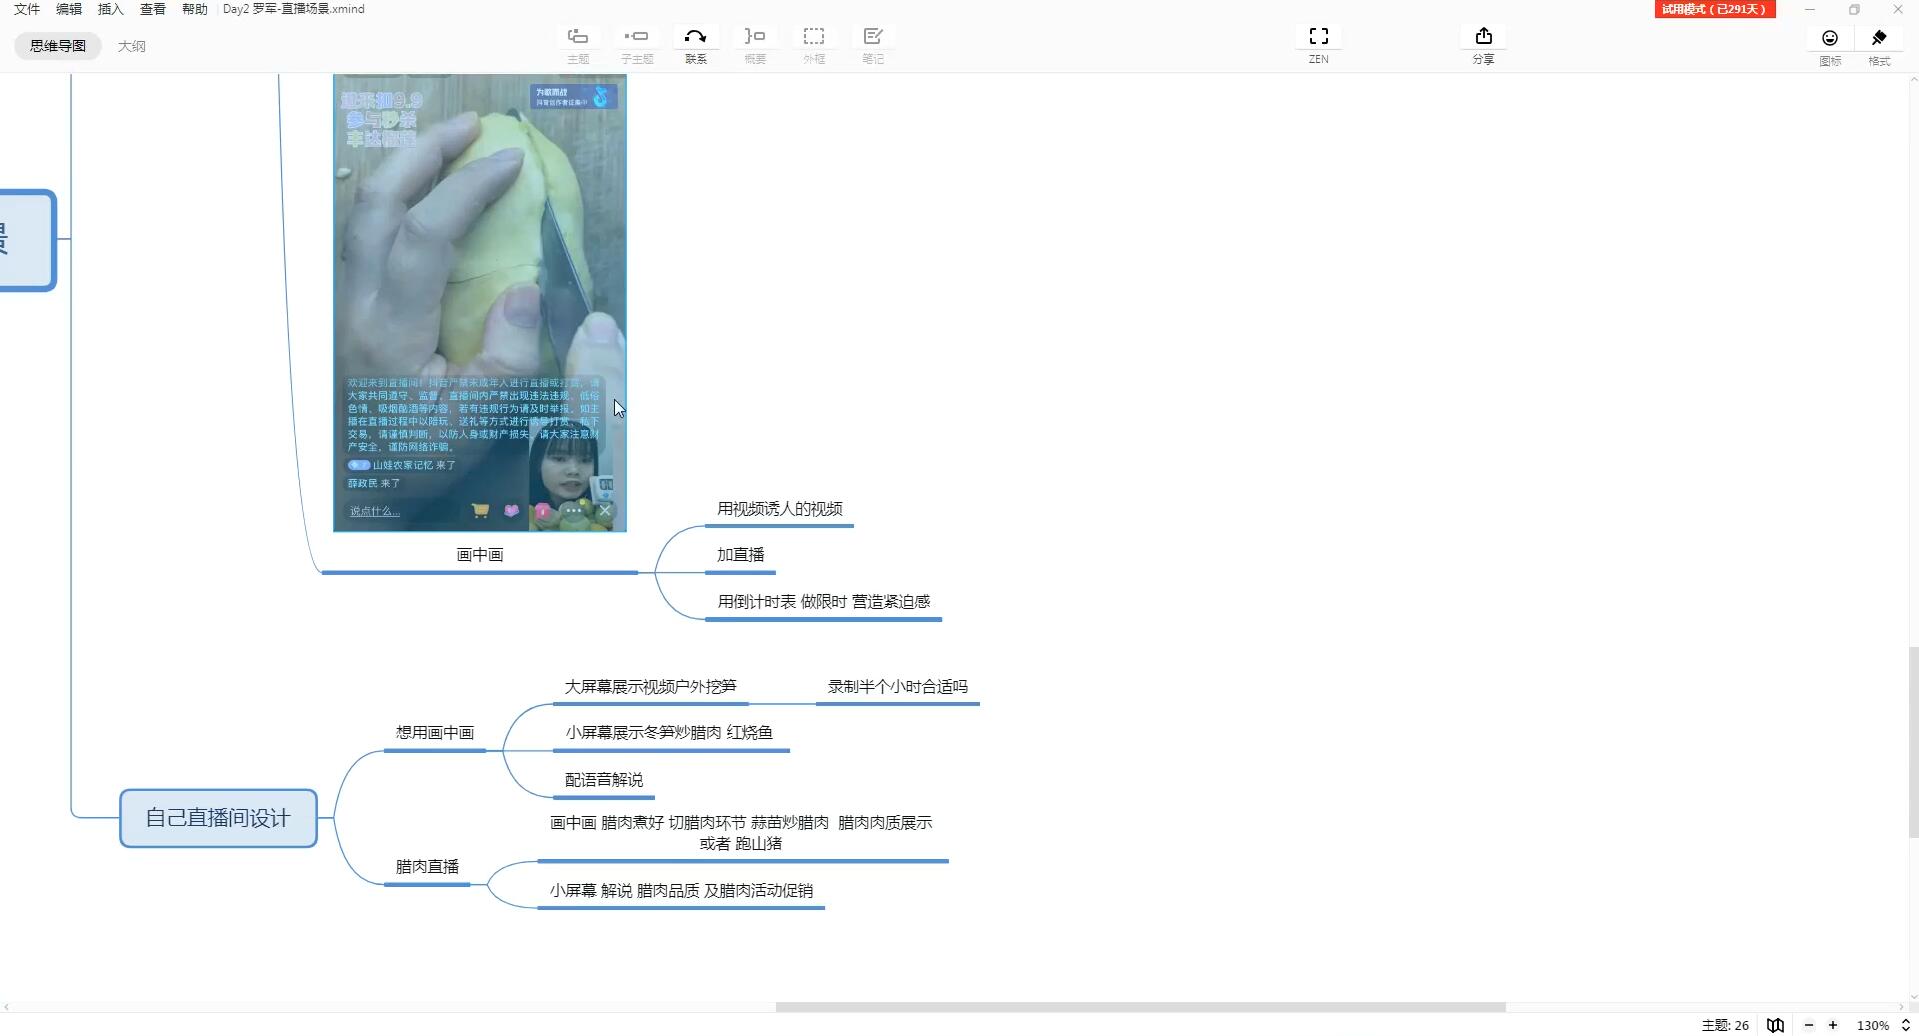Click the Summary (概要) toolbar icon
The height and width of the screenshot is (1036, 1919).
pos(755,45)
